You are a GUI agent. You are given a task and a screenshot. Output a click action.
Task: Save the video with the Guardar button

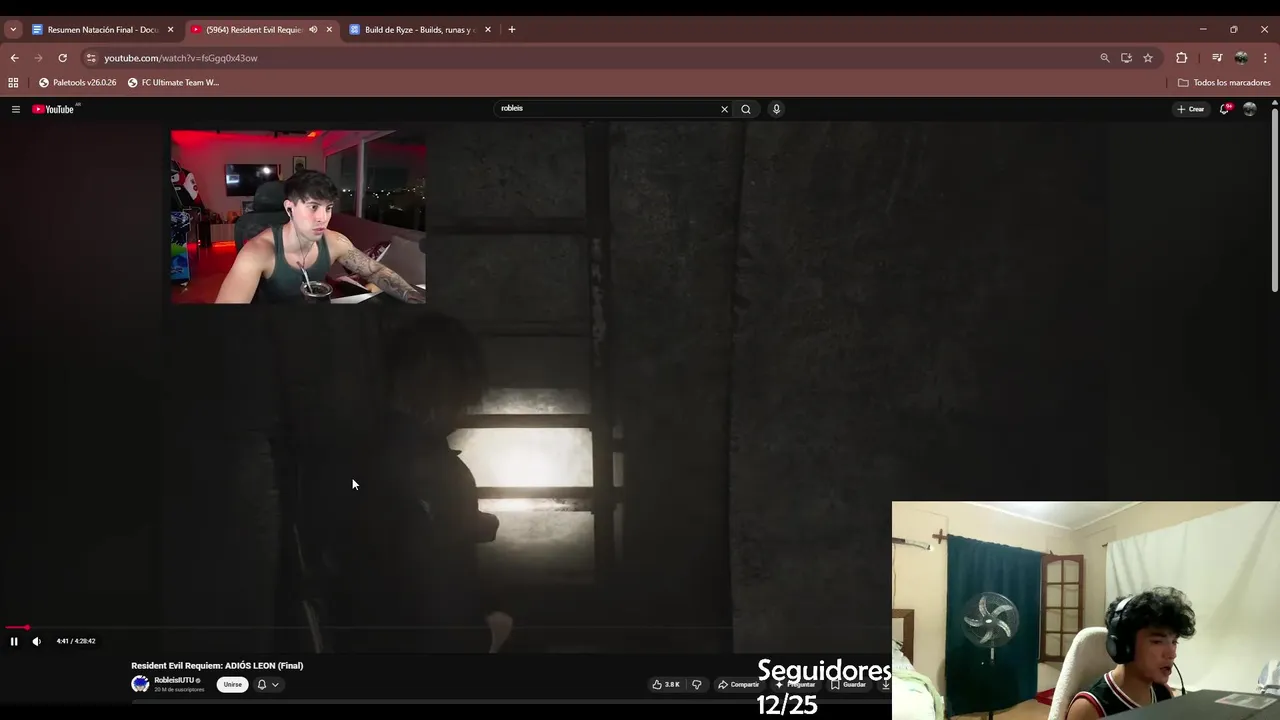pos(849,685)
